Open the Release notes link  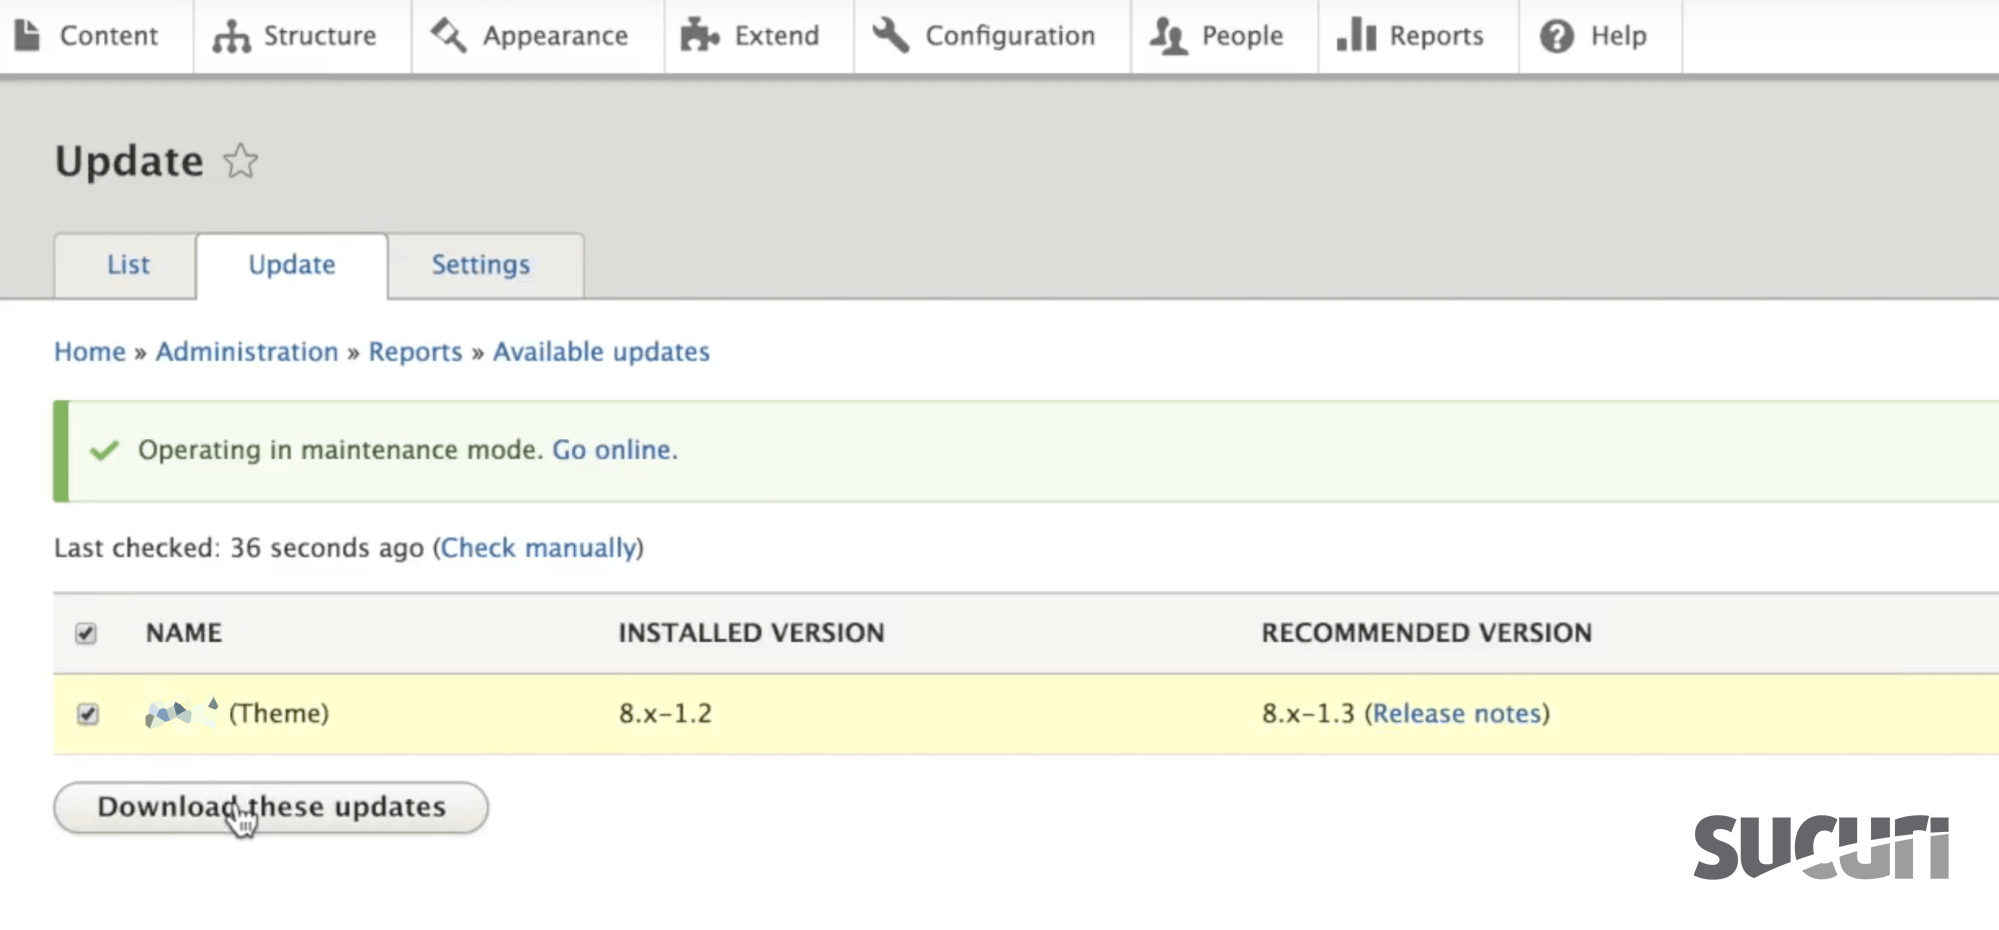tap(1456, 713)
